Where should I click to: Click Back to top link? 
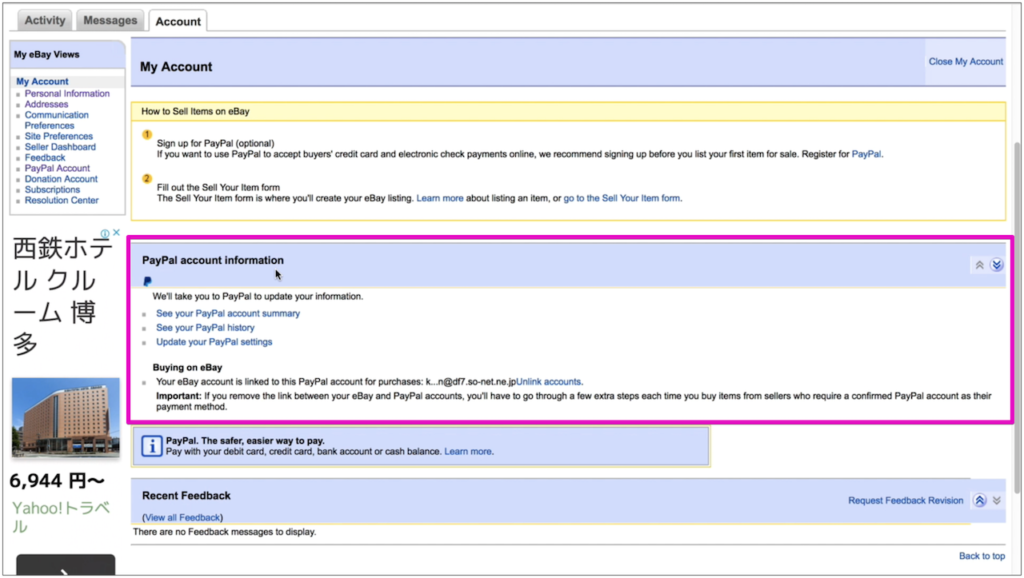click(x=982, y=556)
